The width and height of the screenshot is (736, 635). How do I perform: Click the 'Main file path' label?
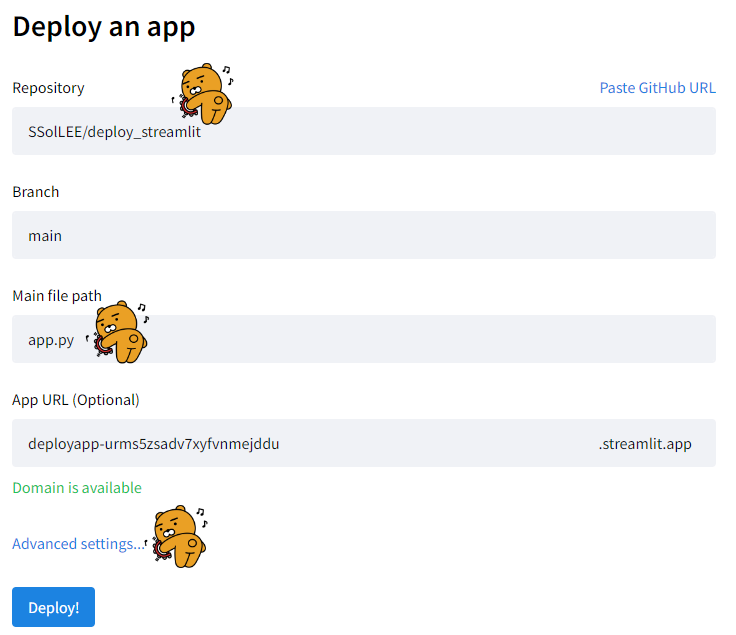57,296
